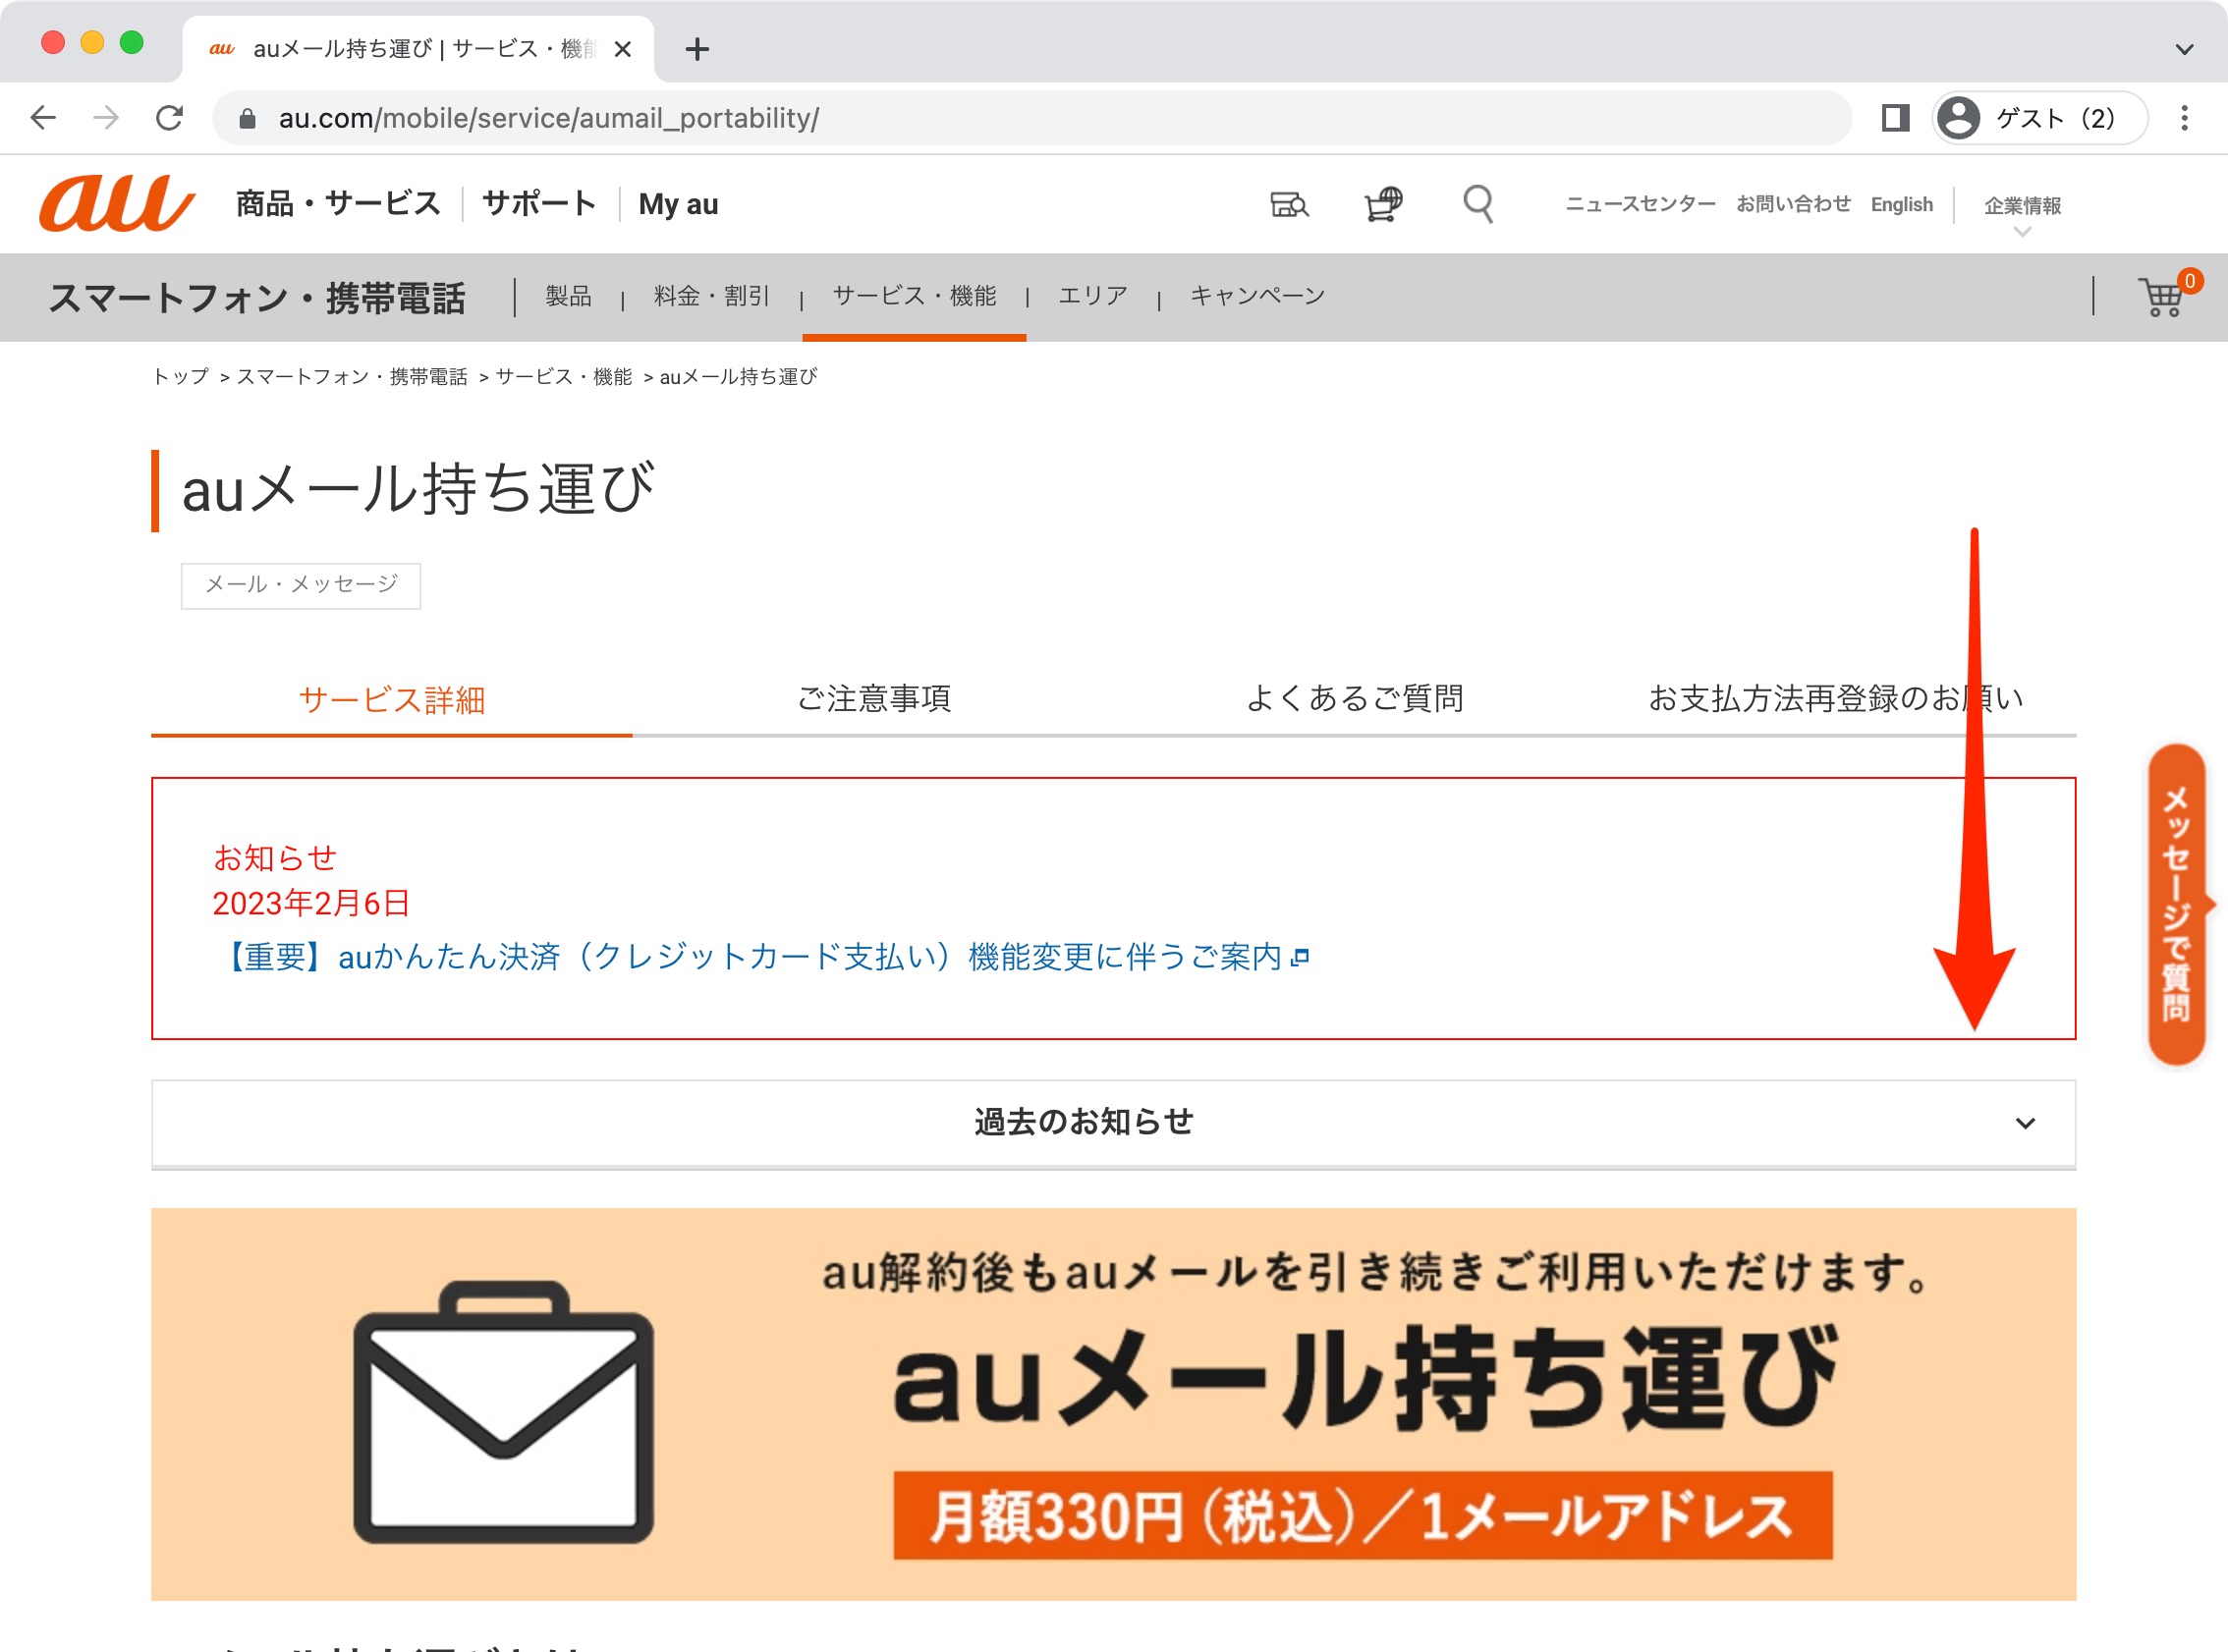
Task: Click the 2023年2月6日 notice date
Action: pos(311,904)
